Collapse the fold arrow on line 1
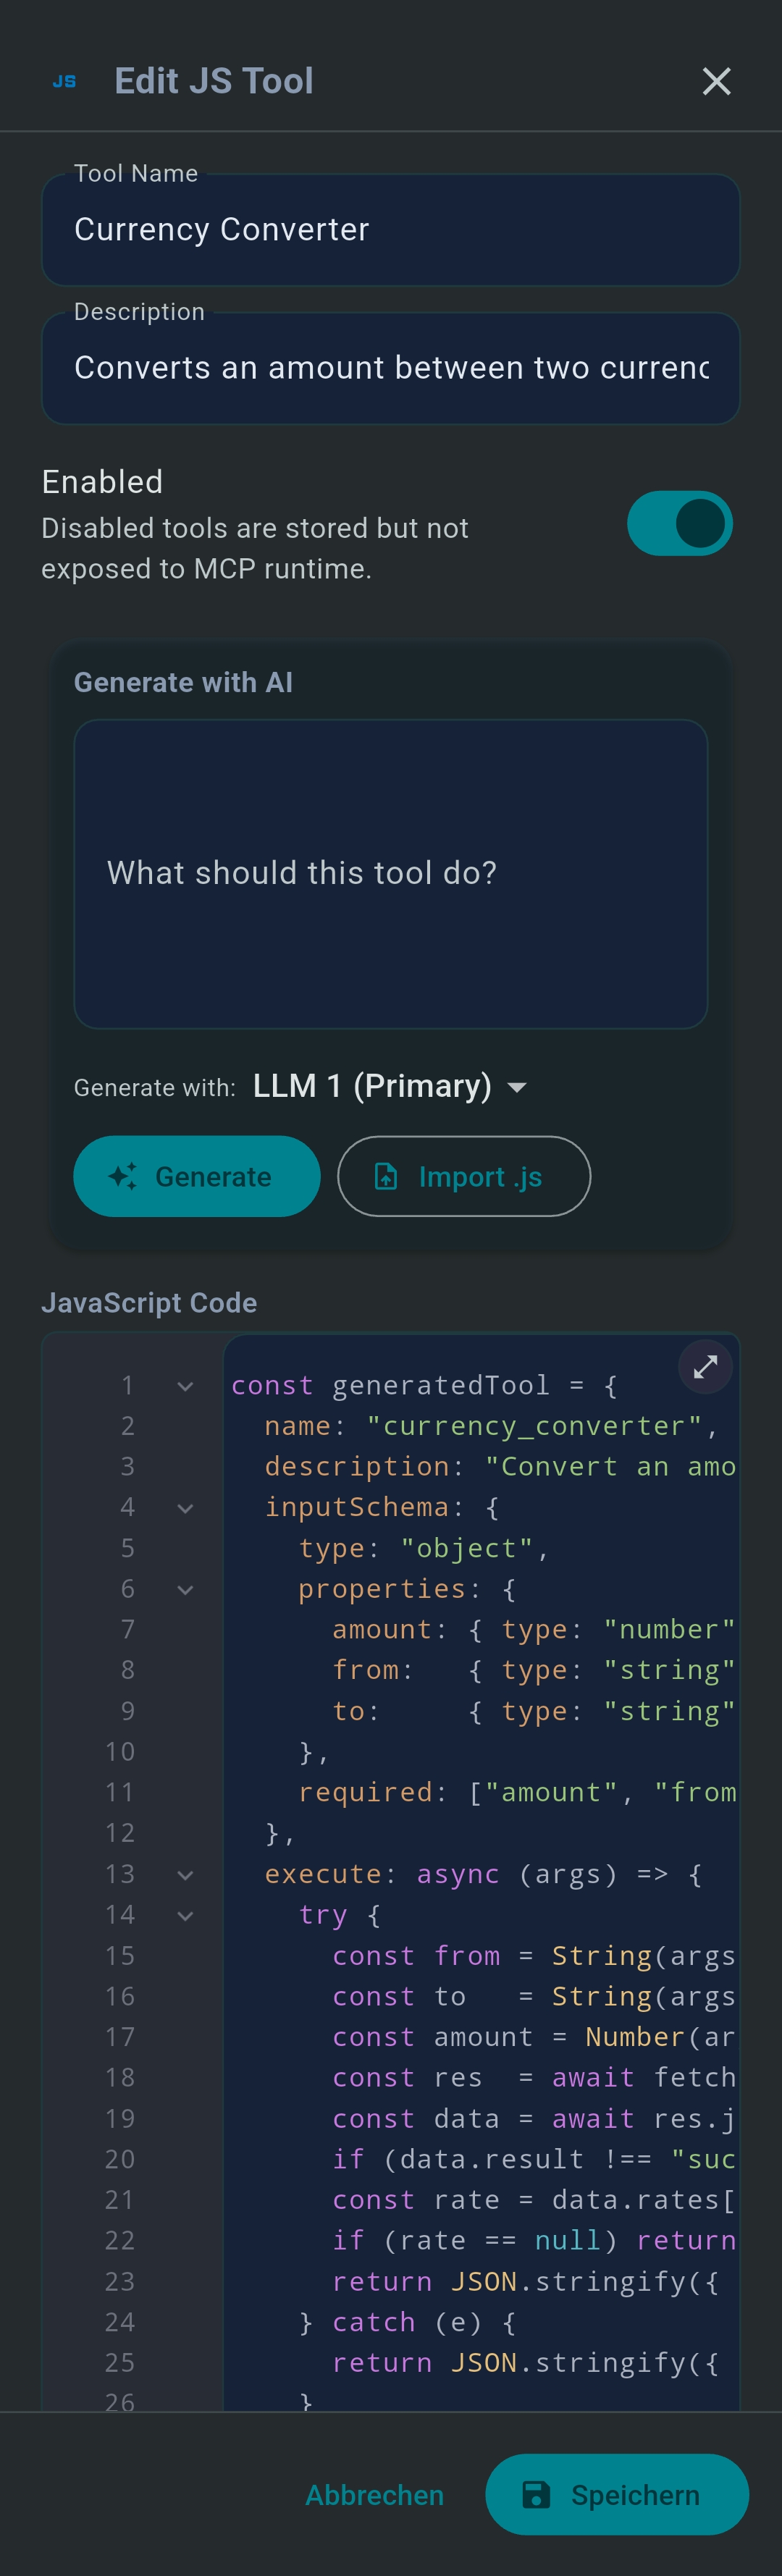Viewport: 782px width, 2576px height. 185,1386
